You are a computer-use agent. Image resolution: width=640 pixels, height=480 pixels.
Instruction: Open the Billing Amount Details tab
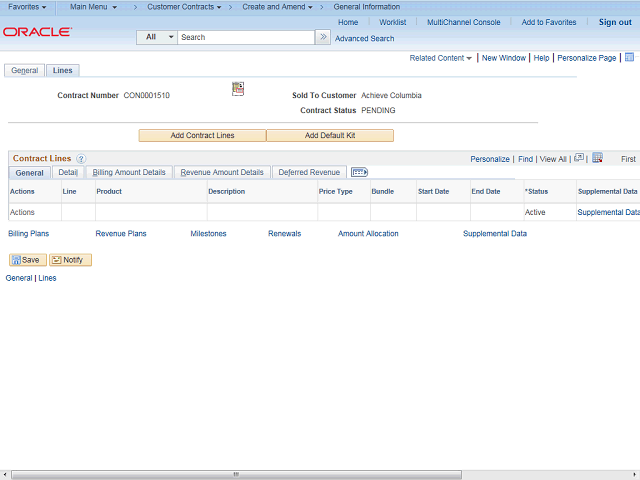(129, 172)
